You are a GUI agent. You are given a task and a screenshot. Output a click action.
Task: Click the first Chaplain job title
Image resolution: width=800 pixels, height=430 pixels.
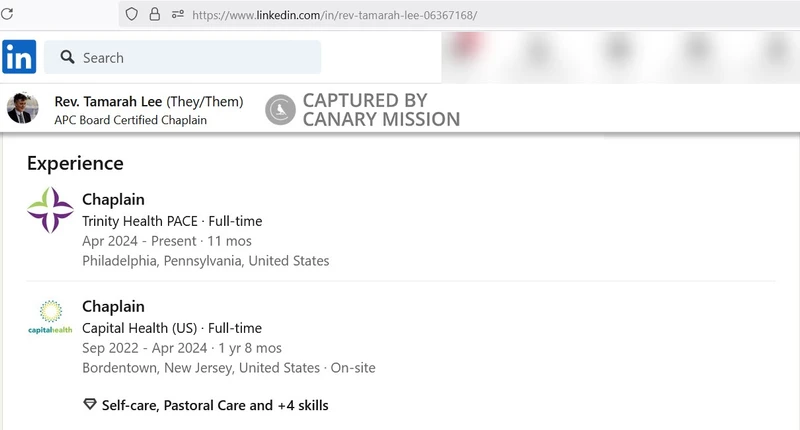click(x=113, y=199)
